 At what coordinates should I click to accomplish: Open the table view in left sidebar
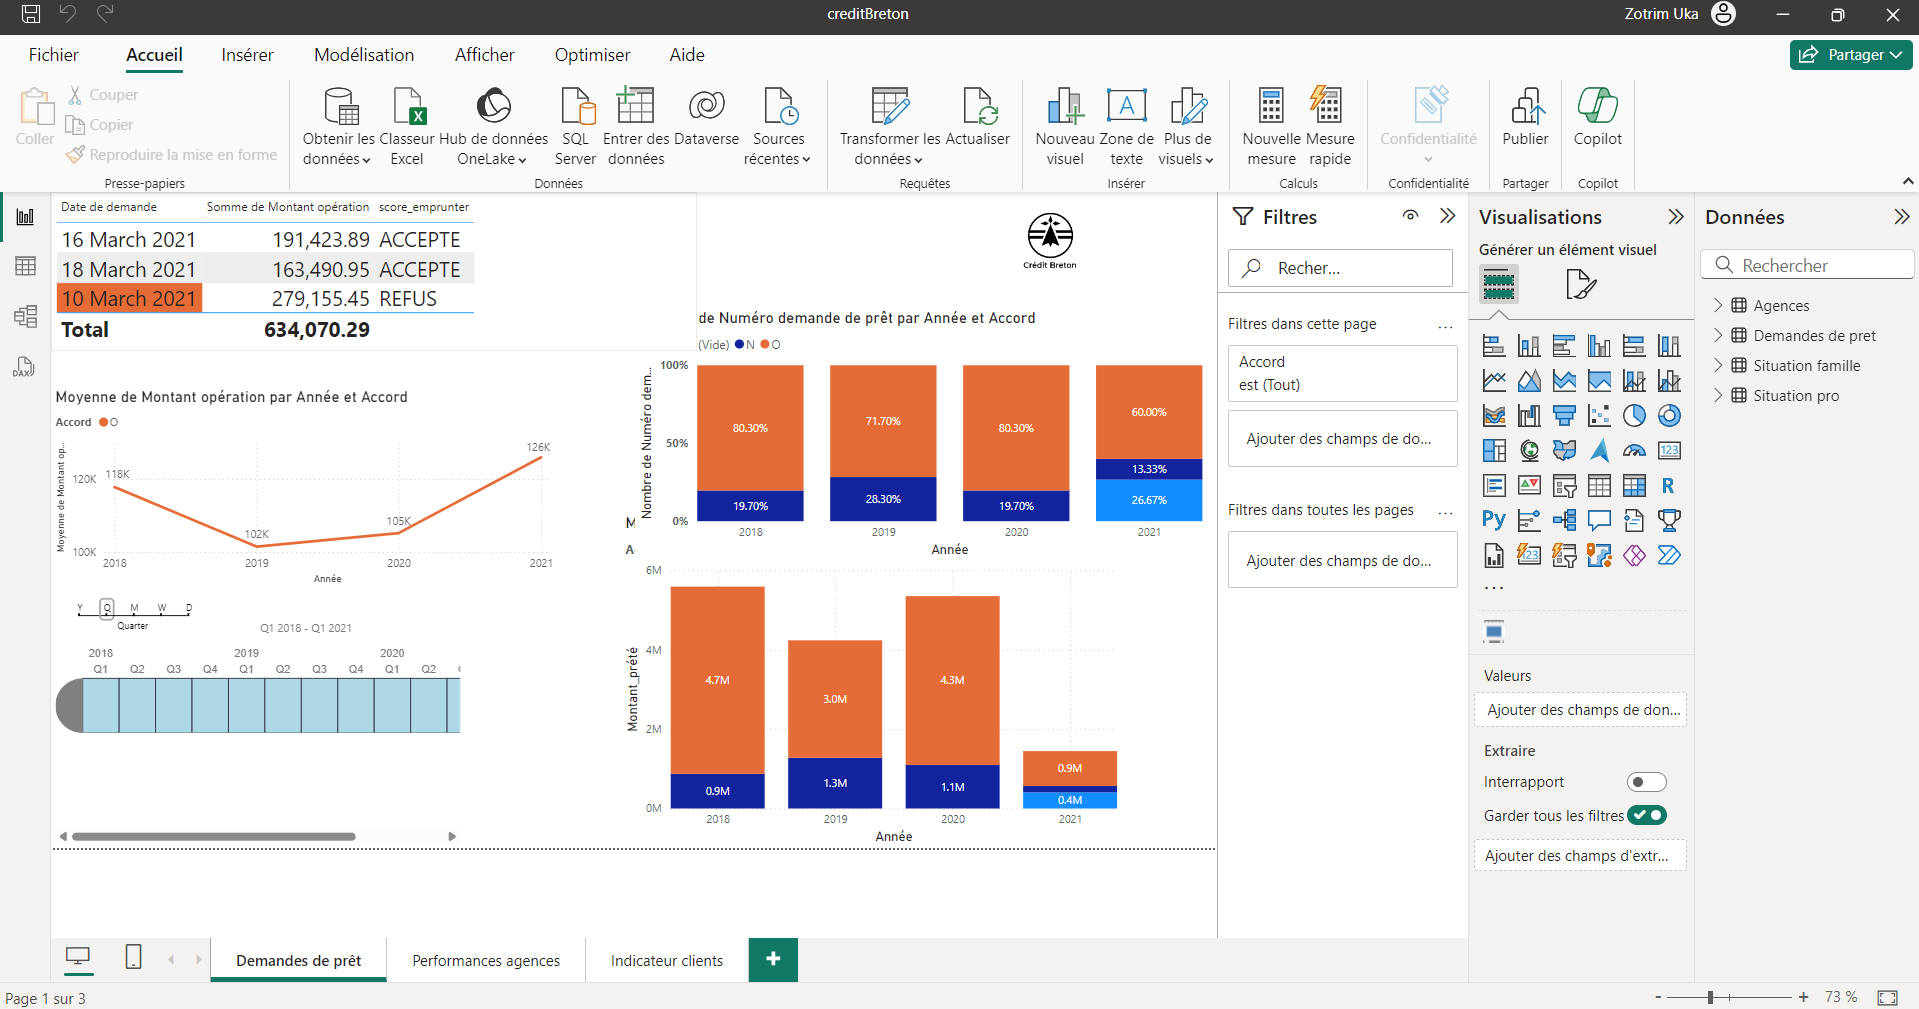[25, 266]
